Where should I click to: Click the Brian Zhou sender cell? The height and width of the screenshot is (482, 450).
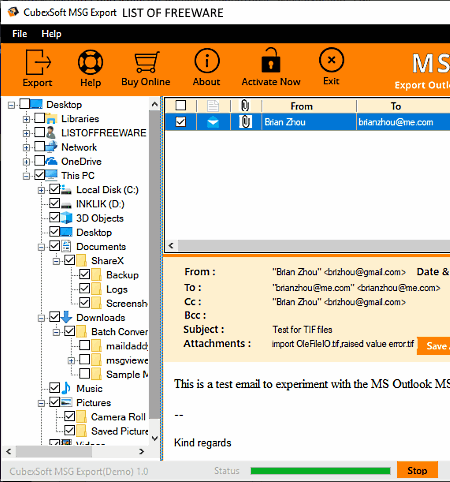tap(309, 122)
